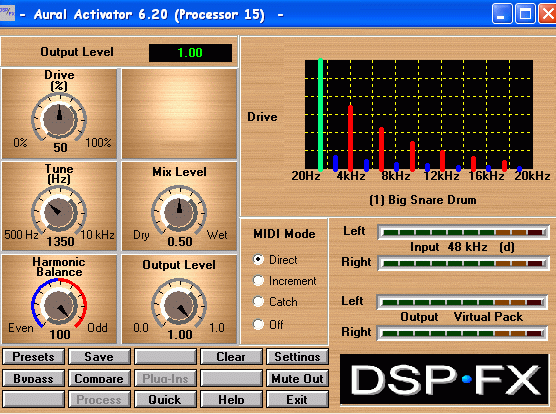Click the green bar in the Drive graph
This screenshot has width=556, height=414.
pyautogui.click(x=321, y=114)
